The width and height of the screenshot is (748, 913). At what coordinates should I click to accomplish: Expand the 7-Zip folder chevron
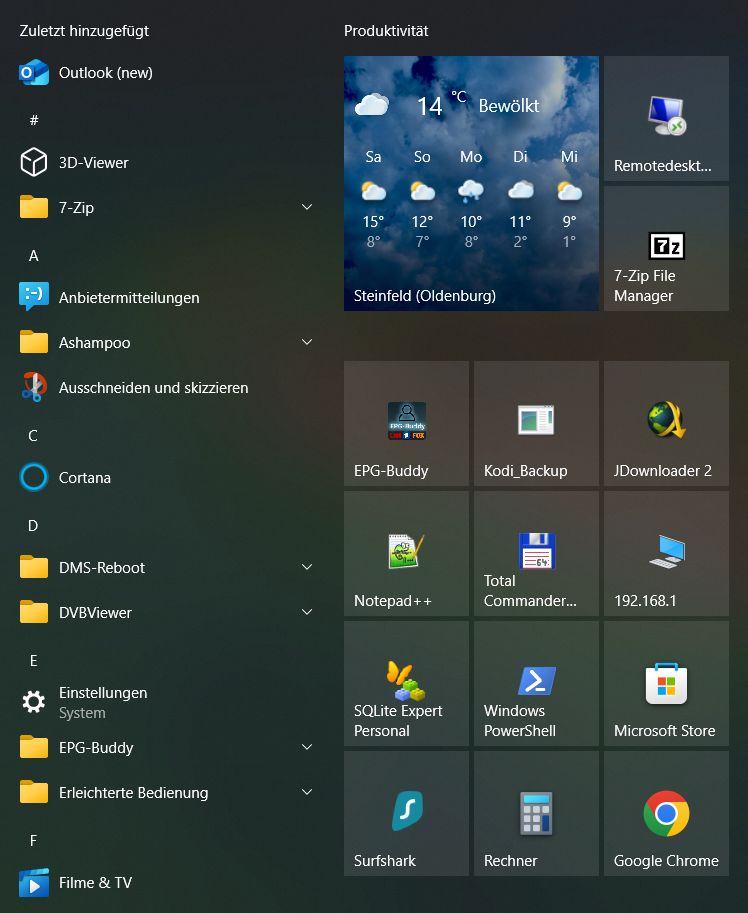tap(307, 207)
